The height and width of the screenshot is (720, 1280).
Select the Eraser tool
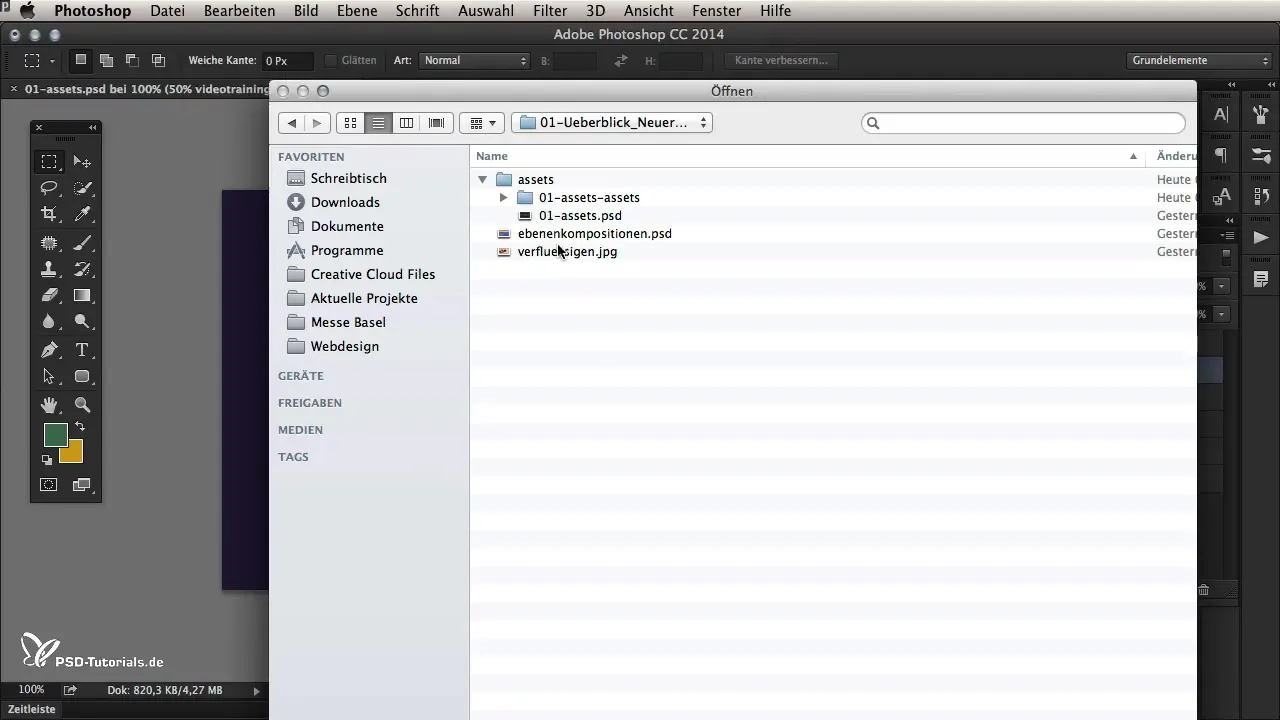[x=48, y=295]
